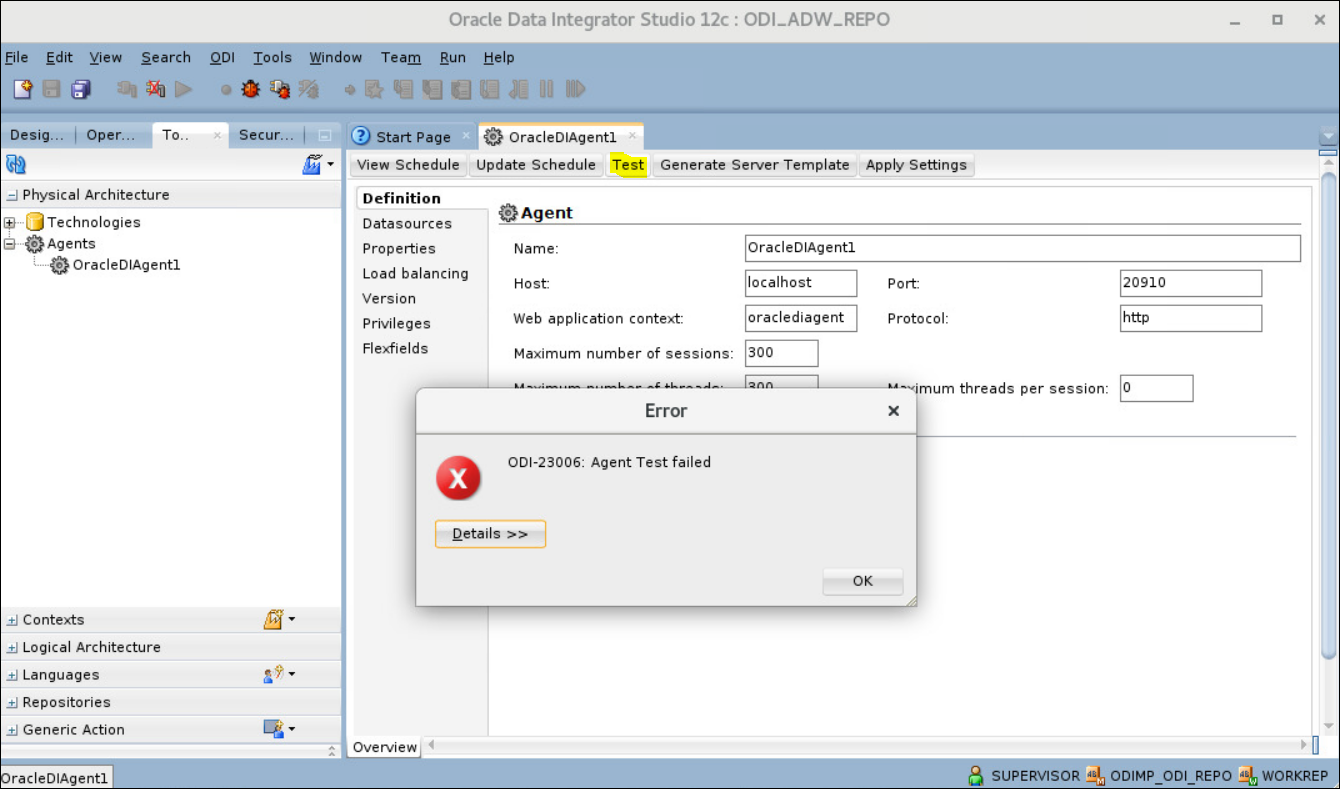The width and height of the screenshot is (1340, 789).
Task: Click the red X error icon in dialog
Action: [458, 479]
